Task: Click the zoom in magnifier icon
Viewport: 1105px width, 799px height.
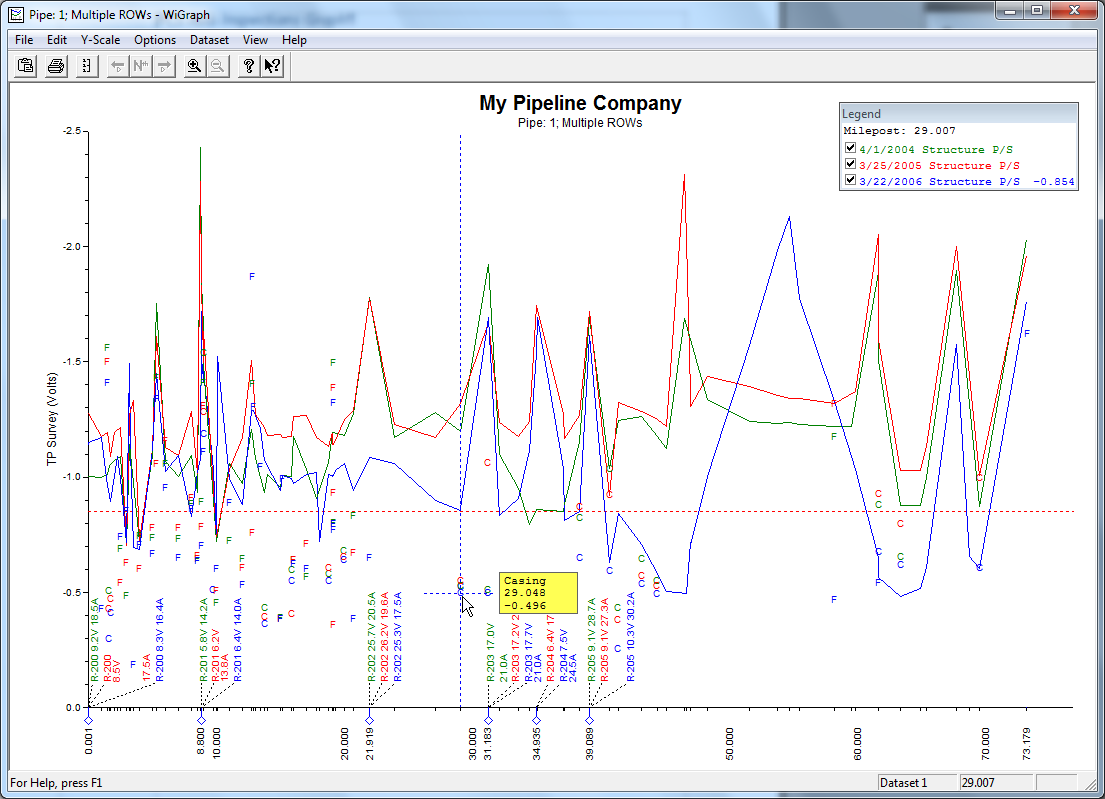Action: tap(194, 66)
